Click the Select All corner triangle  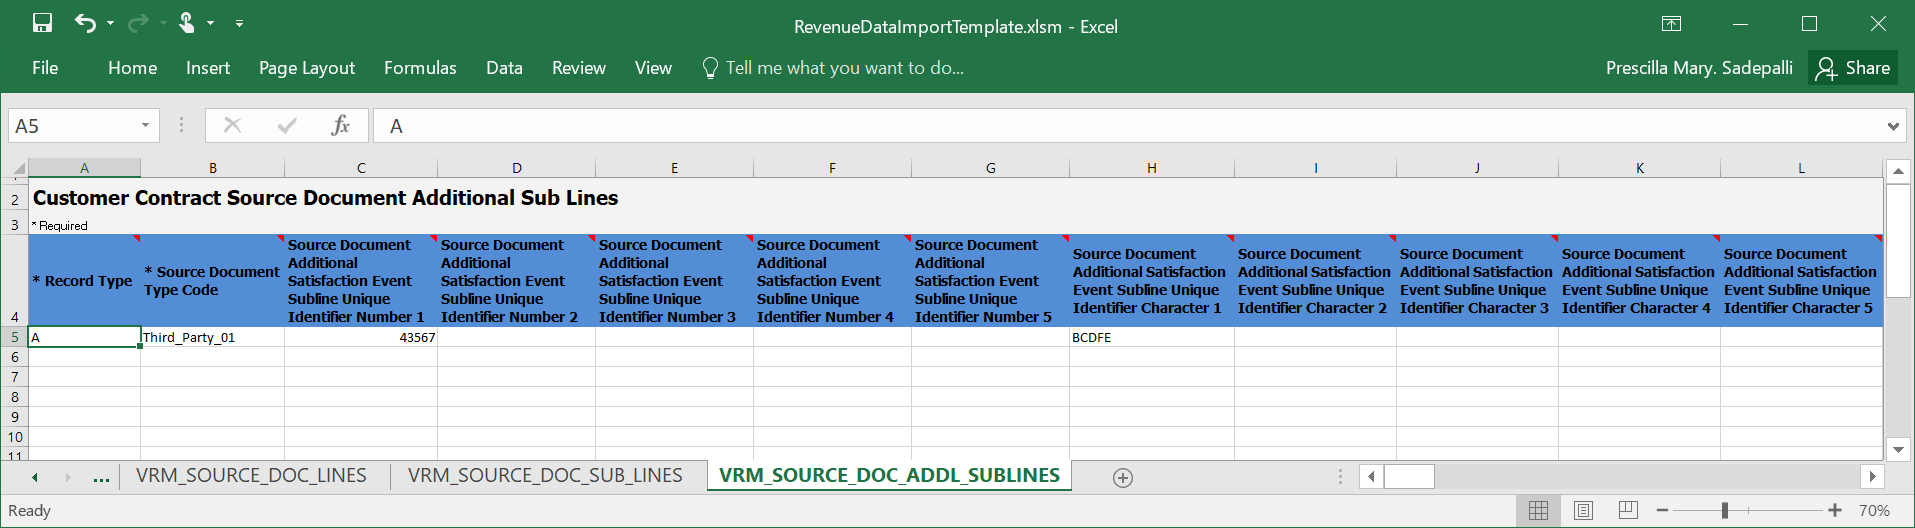point(18,168)
